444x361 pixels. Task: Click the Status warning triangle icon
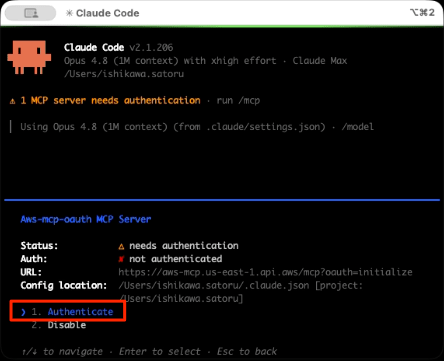(x=121, y=246)
